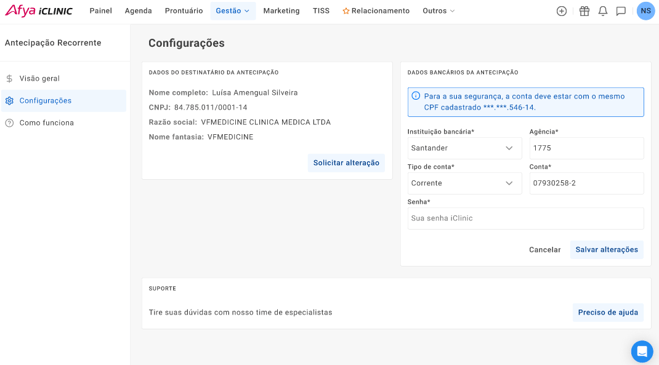Click the Solicitar alteração button
659x365 pixels.
pos(346,163)
